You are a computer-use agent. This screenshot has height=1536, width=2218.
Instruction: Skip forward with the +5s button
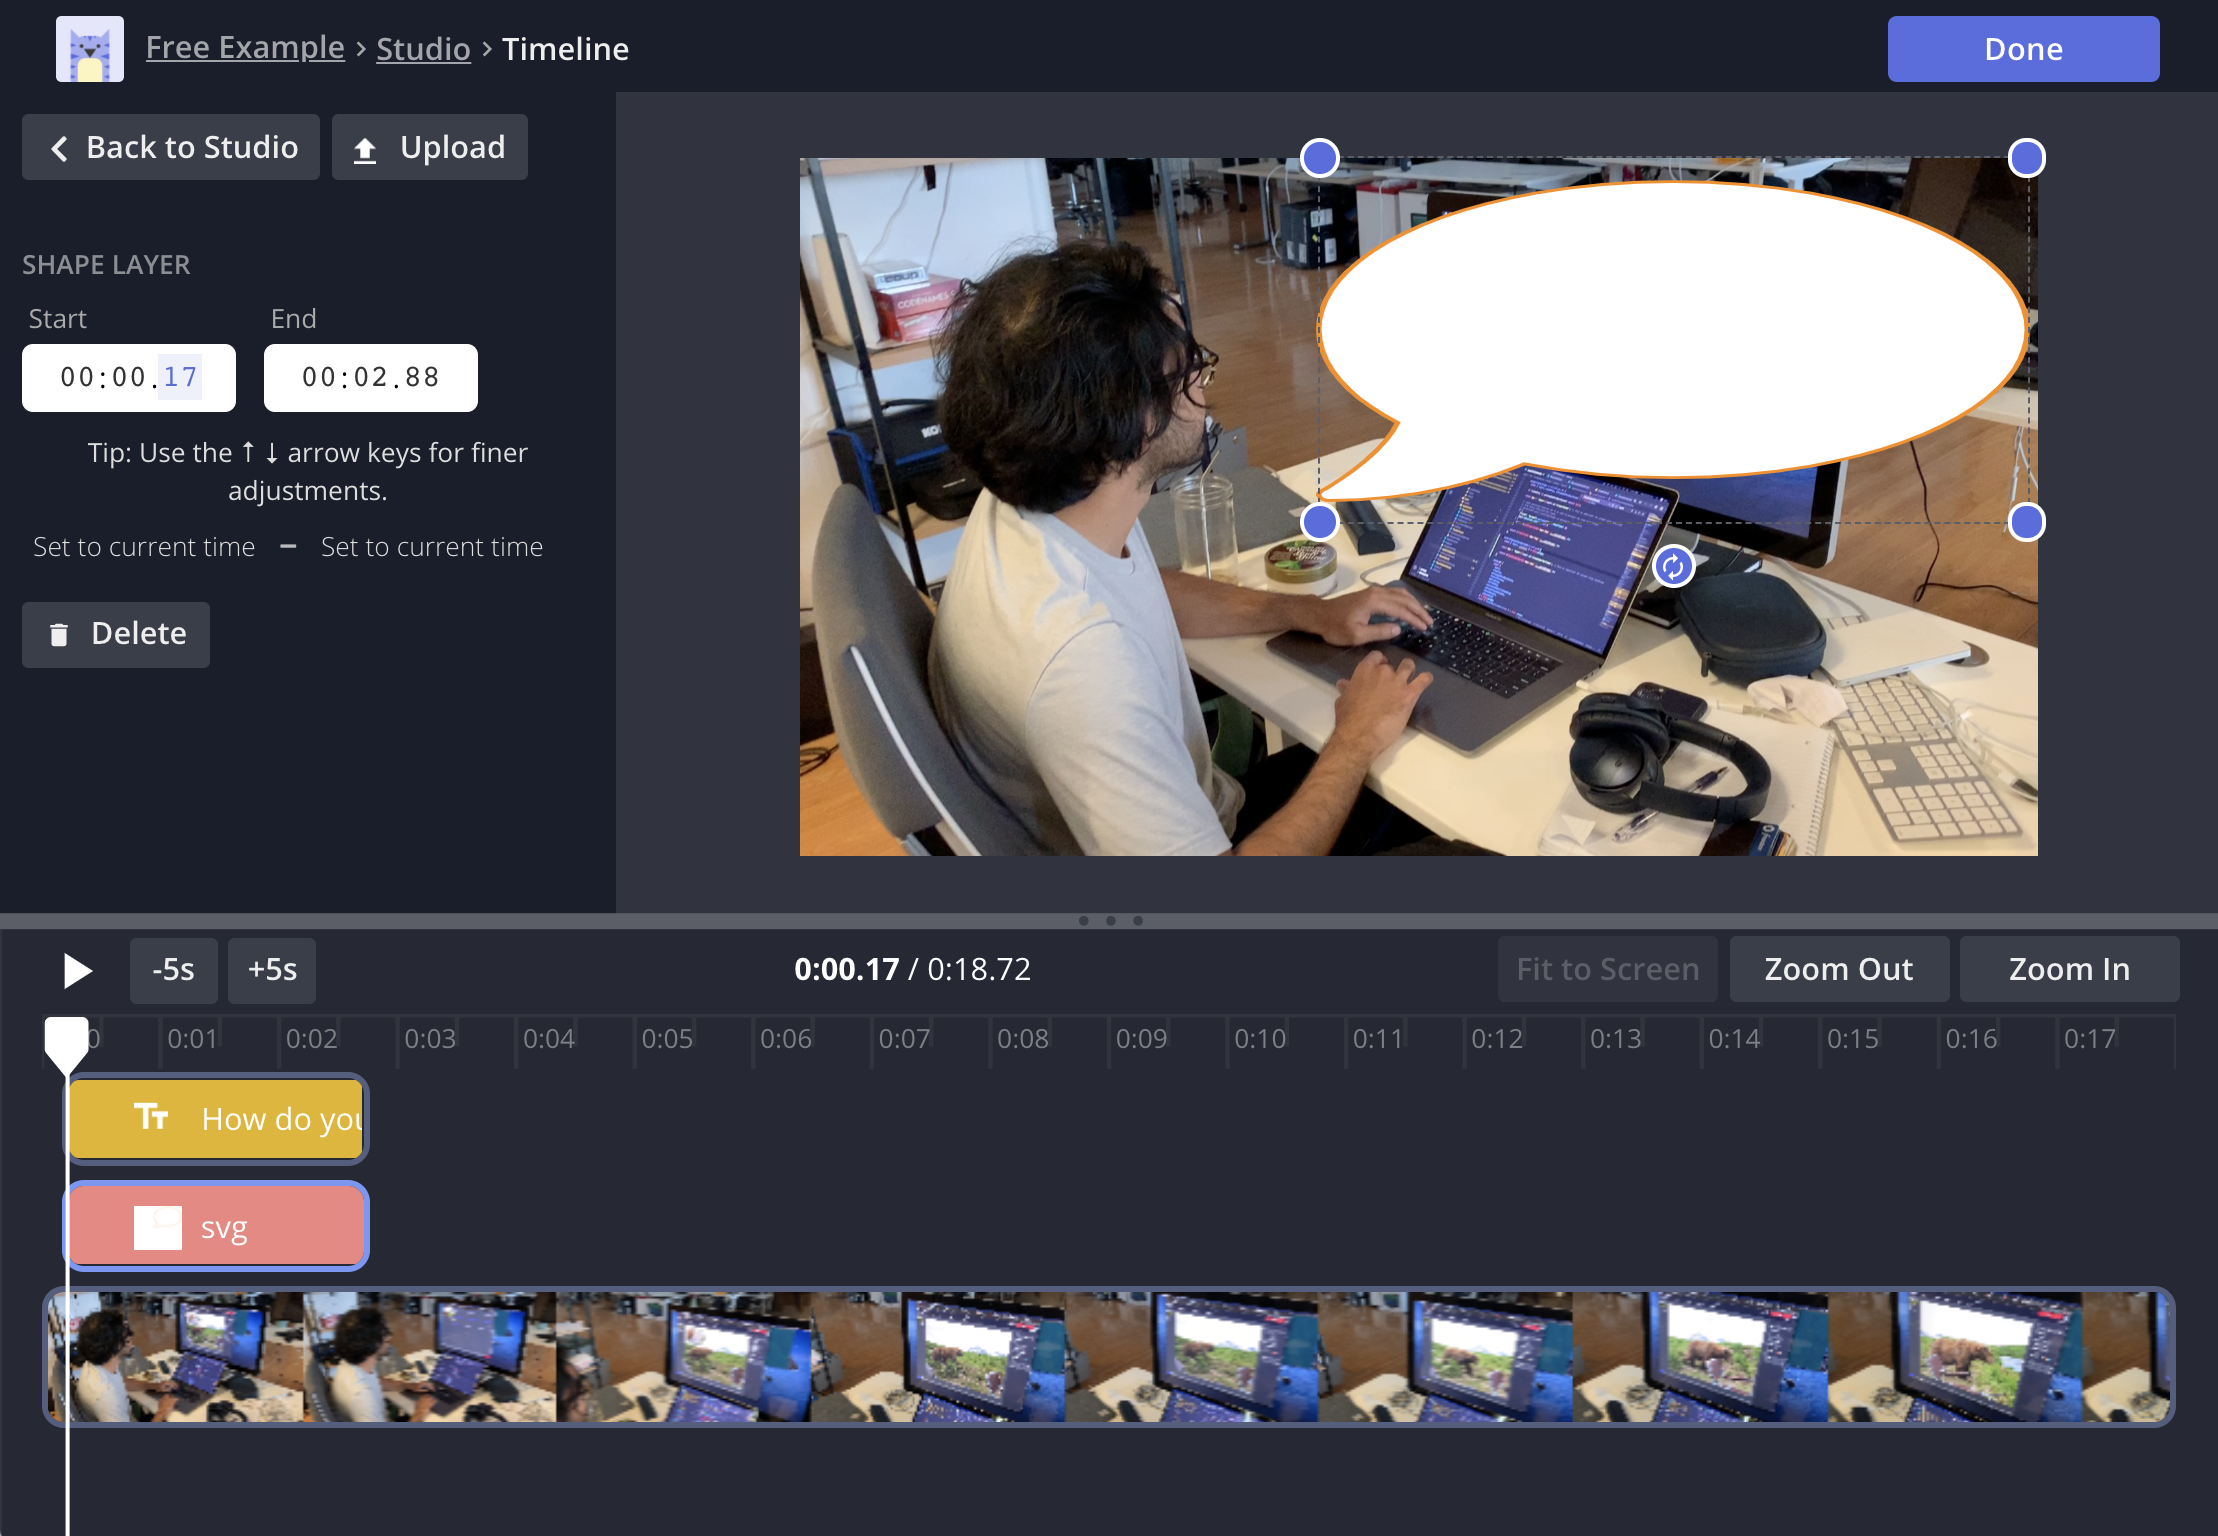[x=271, y=968]
